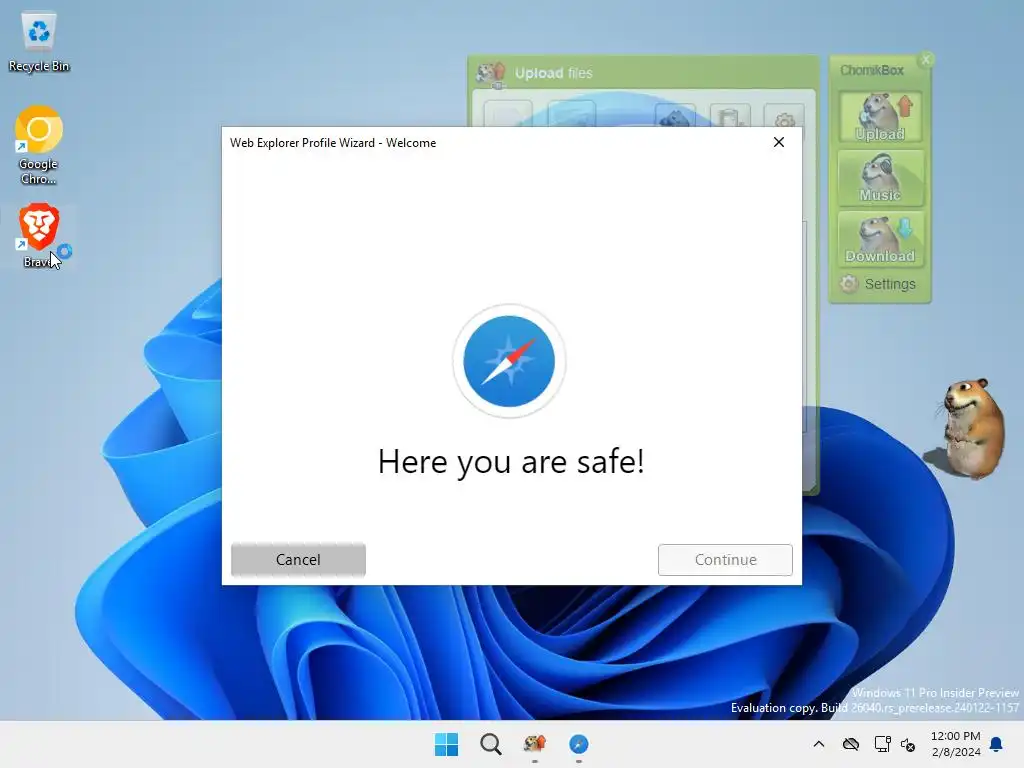The image size is (1024, 768).
Task: Click the ChomikBox taskbar icon
Action: click(535, 744)
